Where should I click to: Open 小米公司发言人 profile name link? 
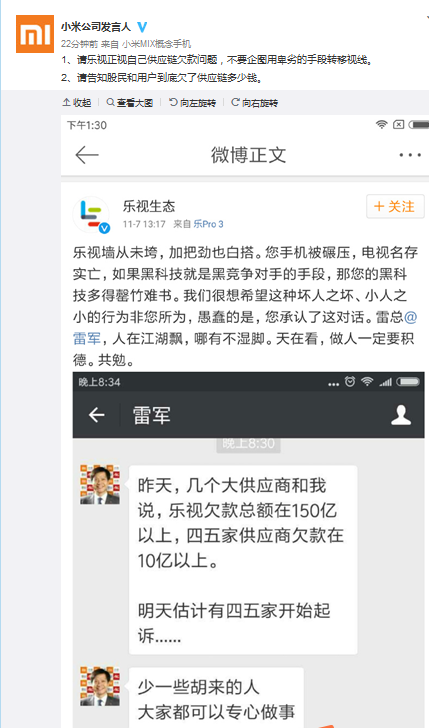coord(96,27)
